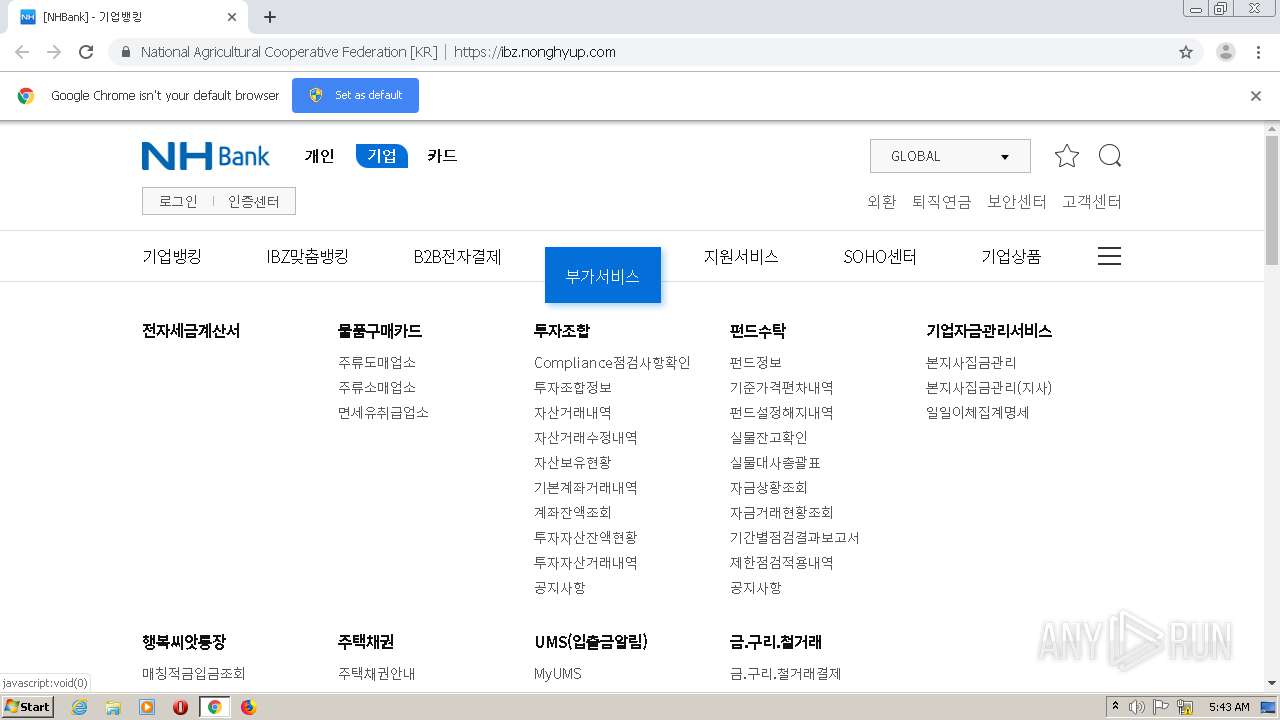This screenshot has width=1280, height=720.
Task: Set Chrome as default browser
Action: (x=355, y=96)
